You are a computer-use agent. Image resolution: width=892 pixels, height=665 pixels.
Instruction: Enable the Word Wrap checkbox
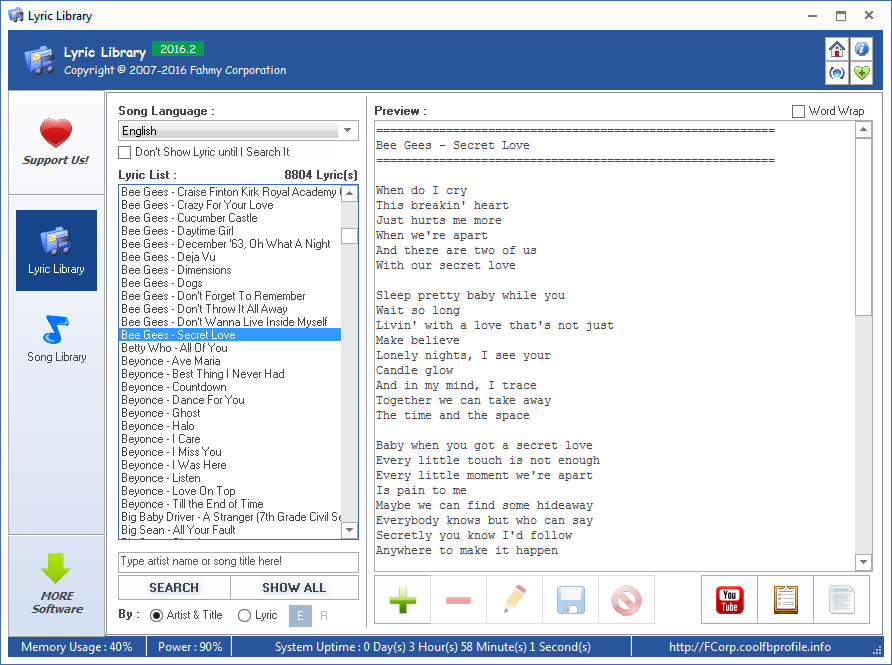click(798, 111)
